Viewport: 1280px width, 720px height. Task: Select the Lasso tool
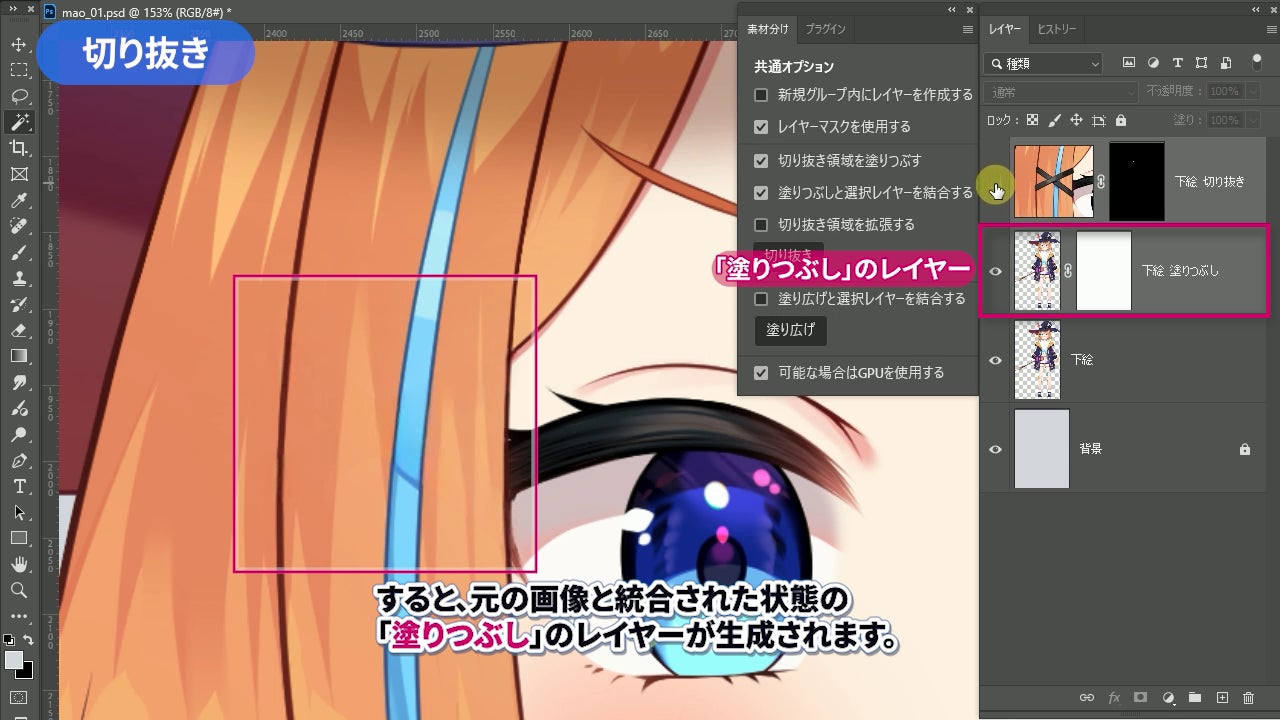(19, 97)
